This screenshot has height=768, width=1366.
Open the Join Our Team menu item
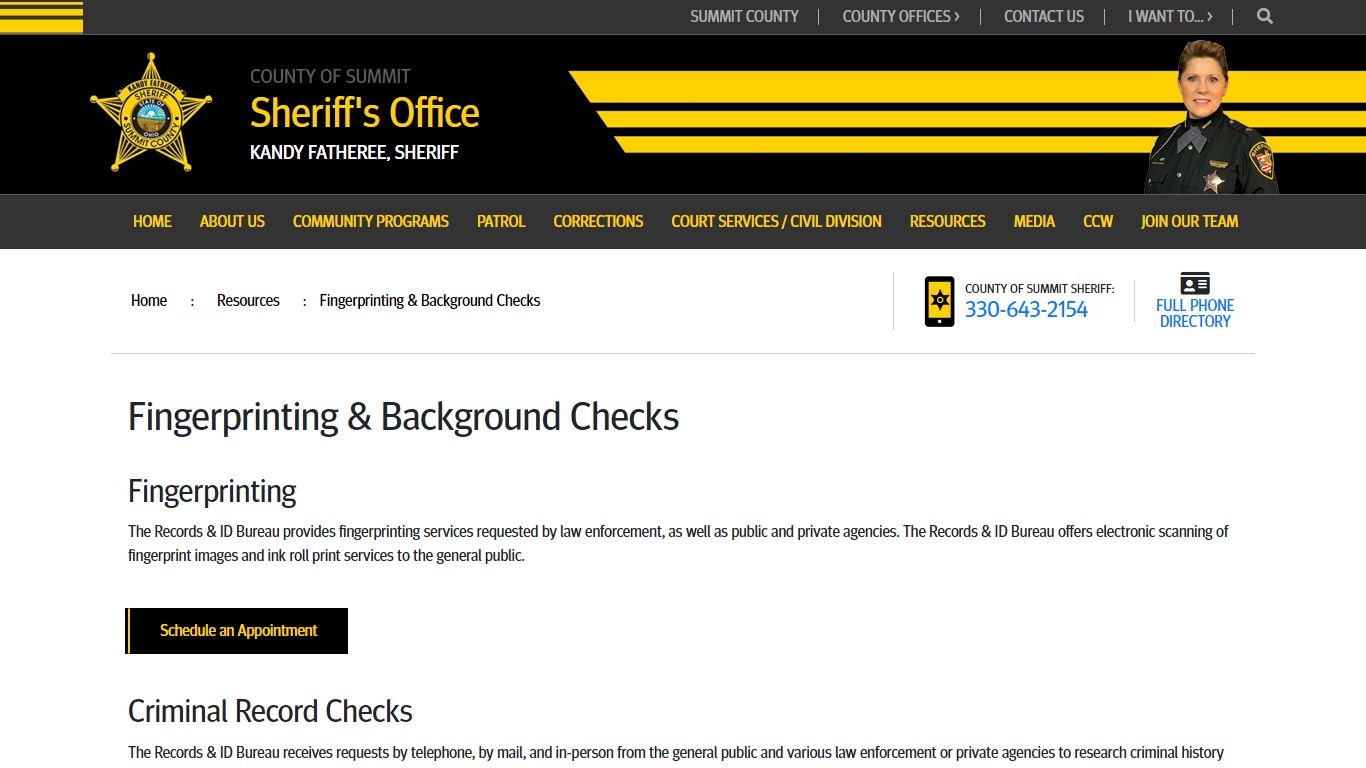click(1189, 221)
